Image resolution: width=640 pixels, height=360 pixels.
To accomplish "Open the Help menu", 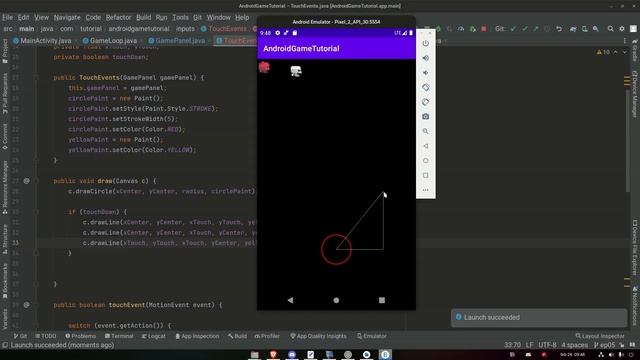I will coord(242,18).
